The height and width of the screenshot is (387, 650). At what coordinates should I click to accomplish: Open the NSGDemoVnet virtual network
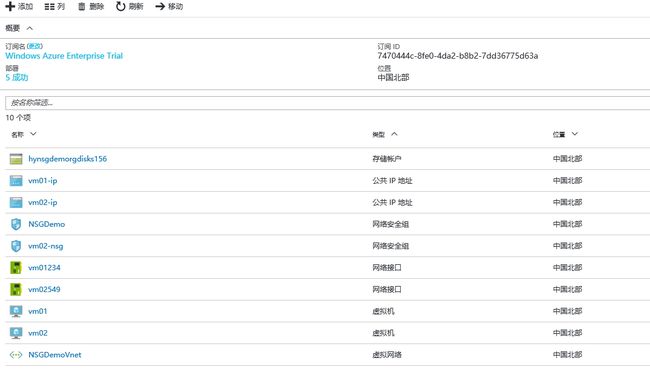pyautogui.click(x=55, y=355)
